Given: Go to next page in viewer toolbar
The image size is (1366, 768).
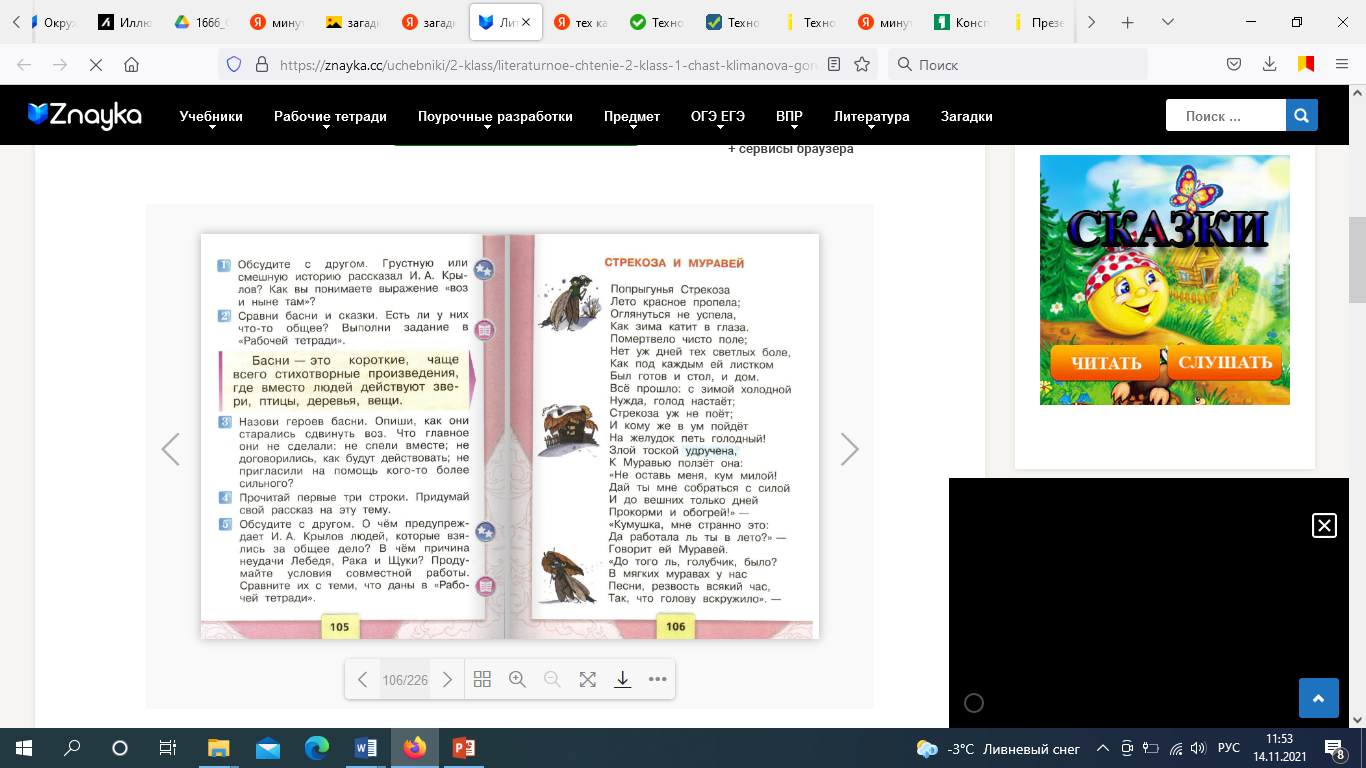Looking at the screenshot, I should pos(447,680).
